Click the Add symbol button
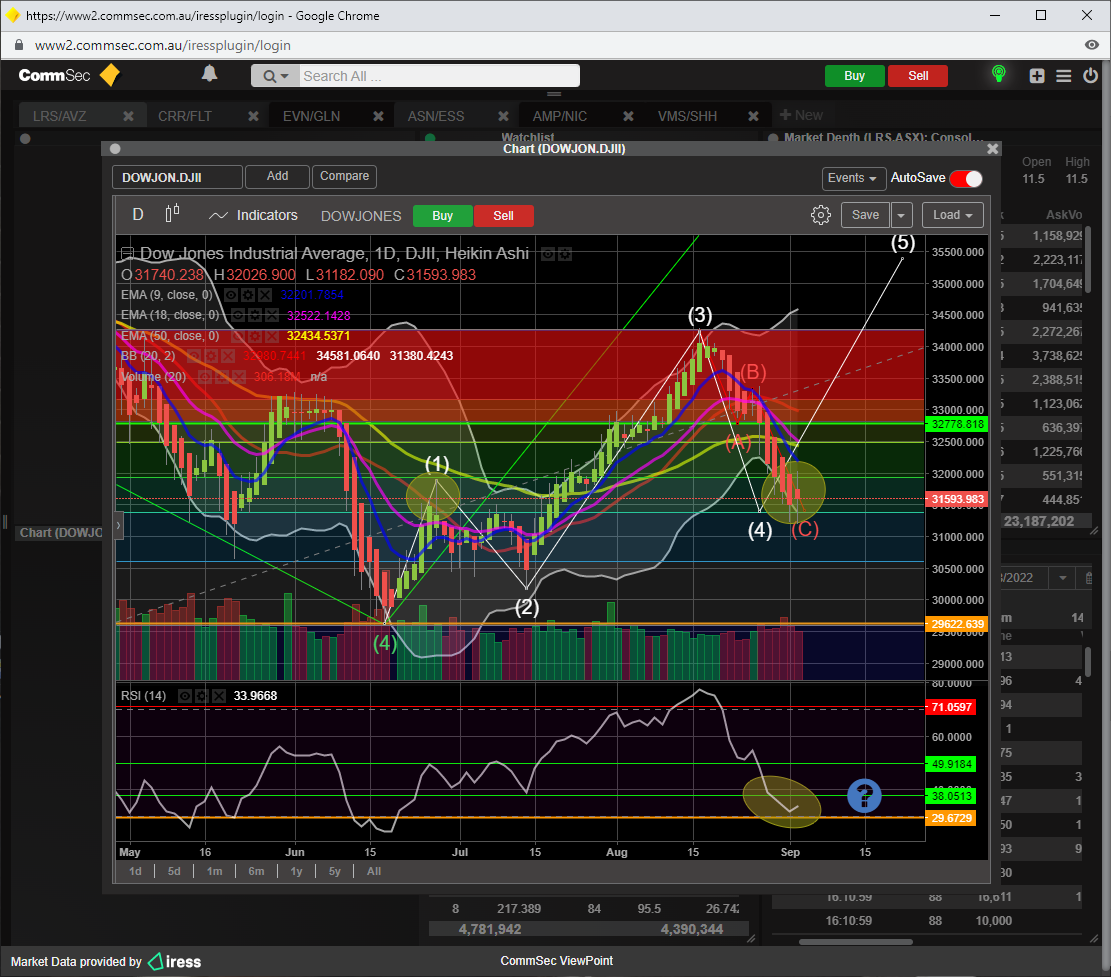Image resolution: width=1111 pixels, height=977 pixels. [277, 176]
